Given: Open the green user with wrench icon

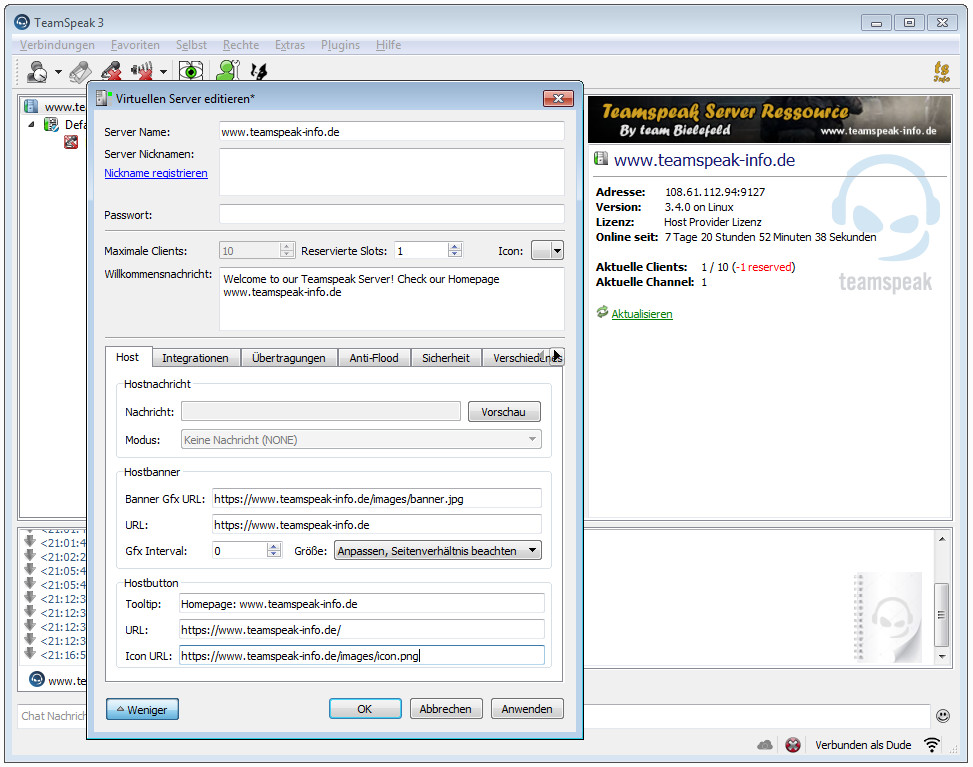Looking at the screenshot, I should pos(228,70).
